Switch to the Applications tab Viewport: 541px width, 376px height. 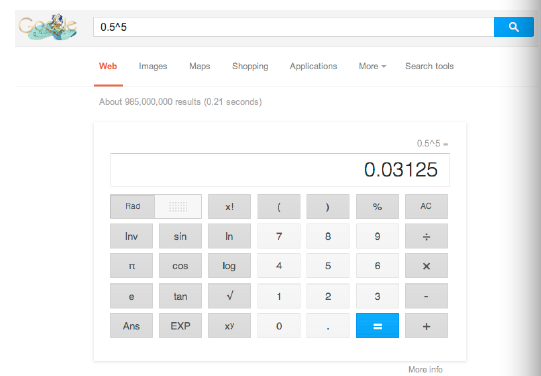point(313,66)
